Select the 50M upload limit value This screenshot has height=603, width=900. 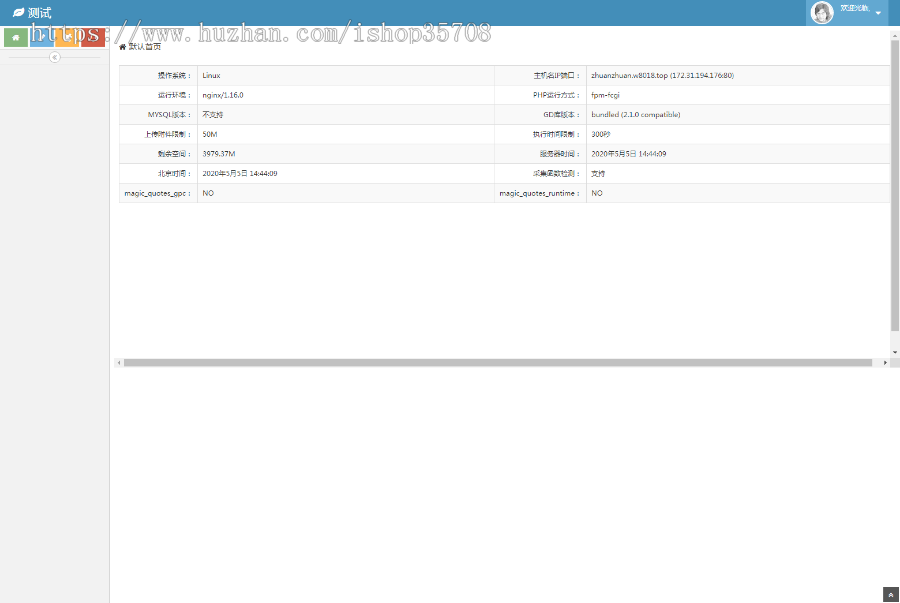(x=210, y=134)
